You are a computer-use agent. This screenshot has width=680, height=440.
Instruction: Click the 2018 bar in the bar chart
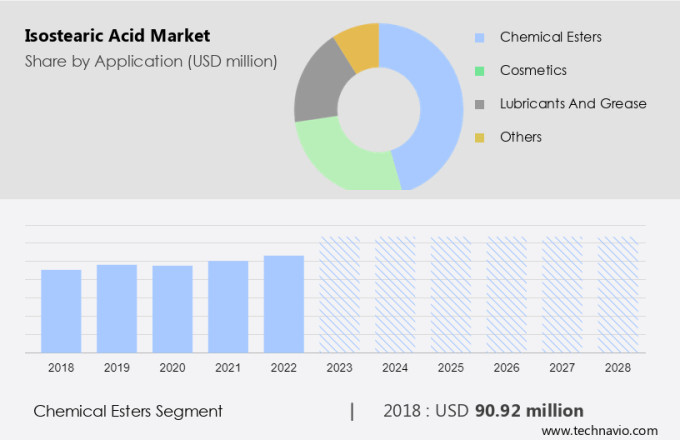[61, 310]
